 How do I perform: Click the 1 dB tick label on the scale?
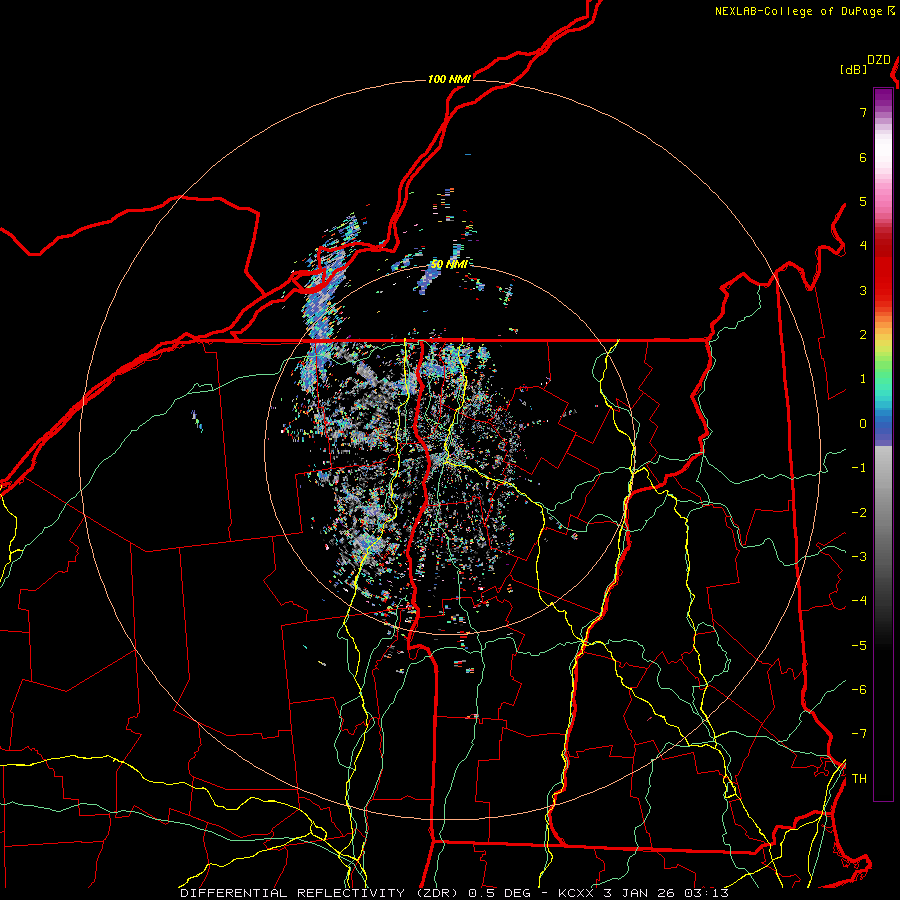(863, 379)
